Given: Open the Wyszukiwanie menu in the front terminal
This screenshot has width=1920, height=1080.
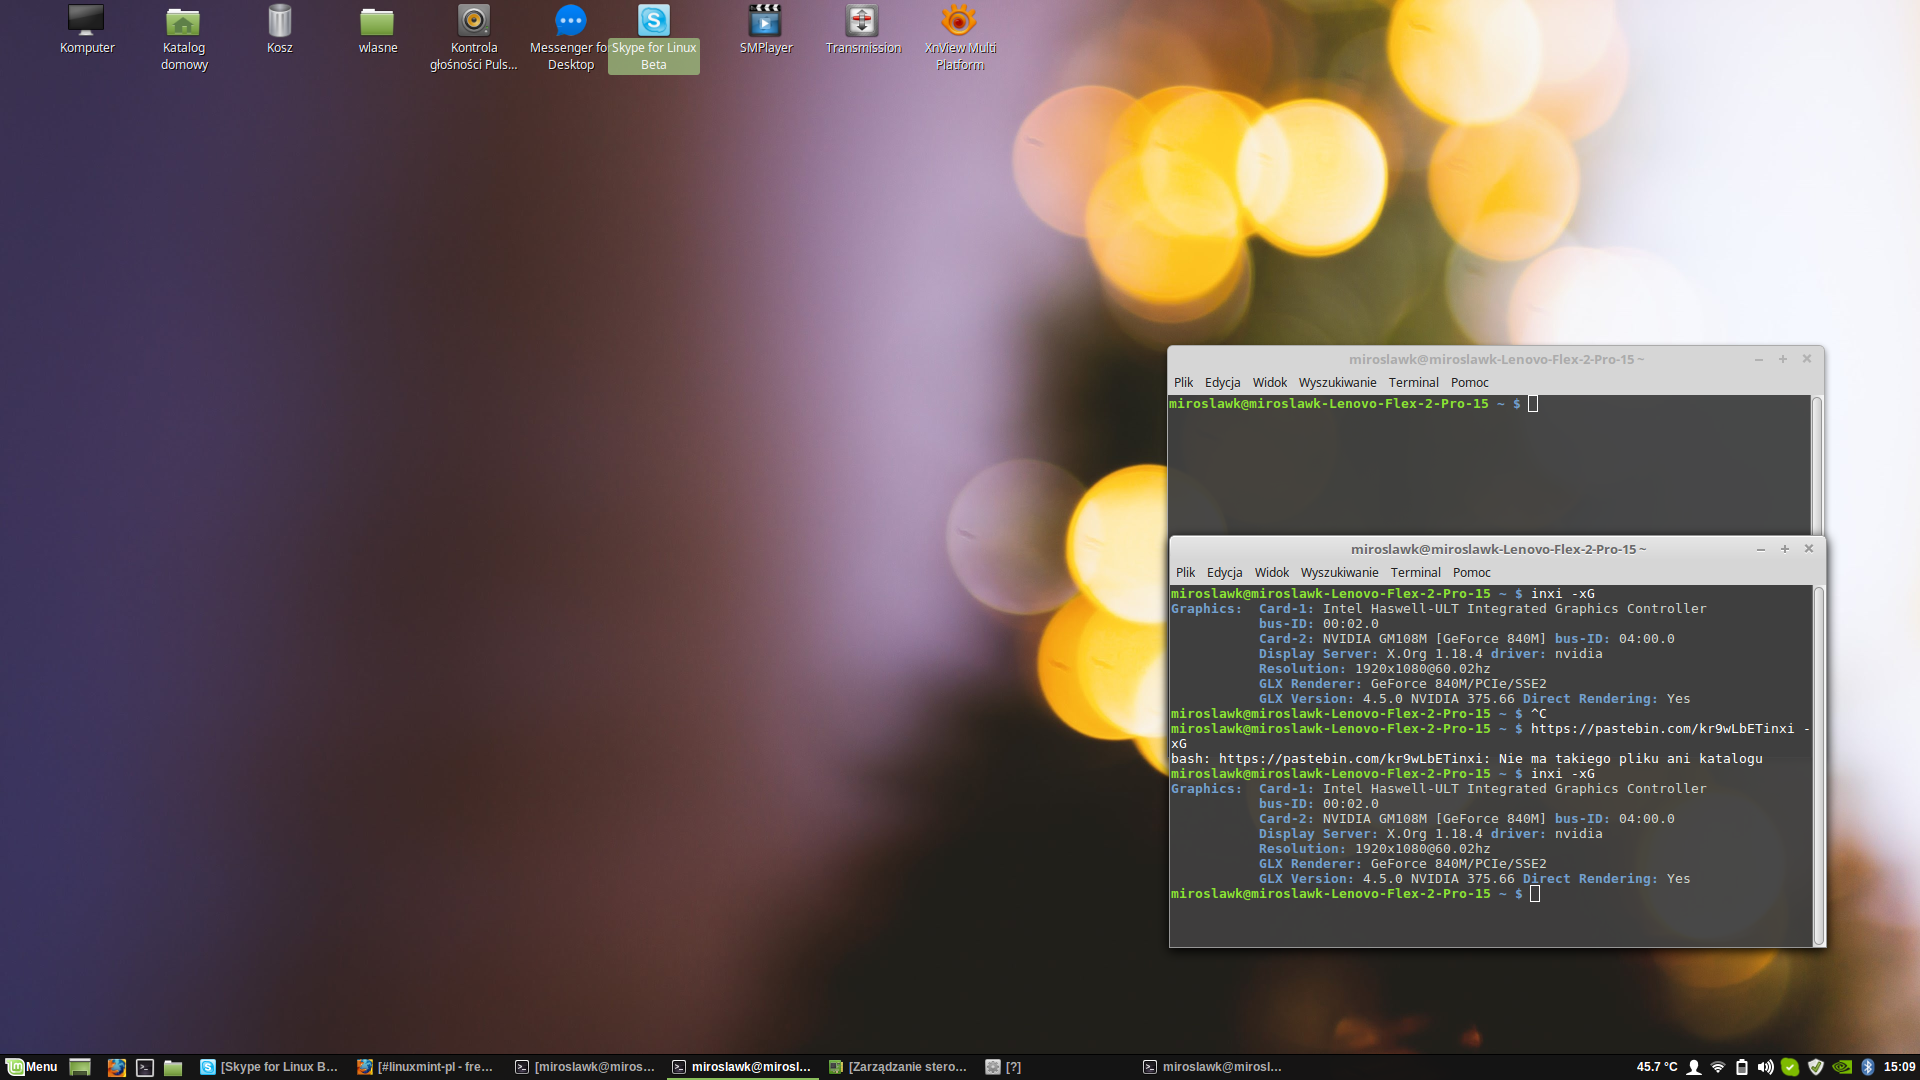Looking at the screenshot, I should click(1339, 572).
